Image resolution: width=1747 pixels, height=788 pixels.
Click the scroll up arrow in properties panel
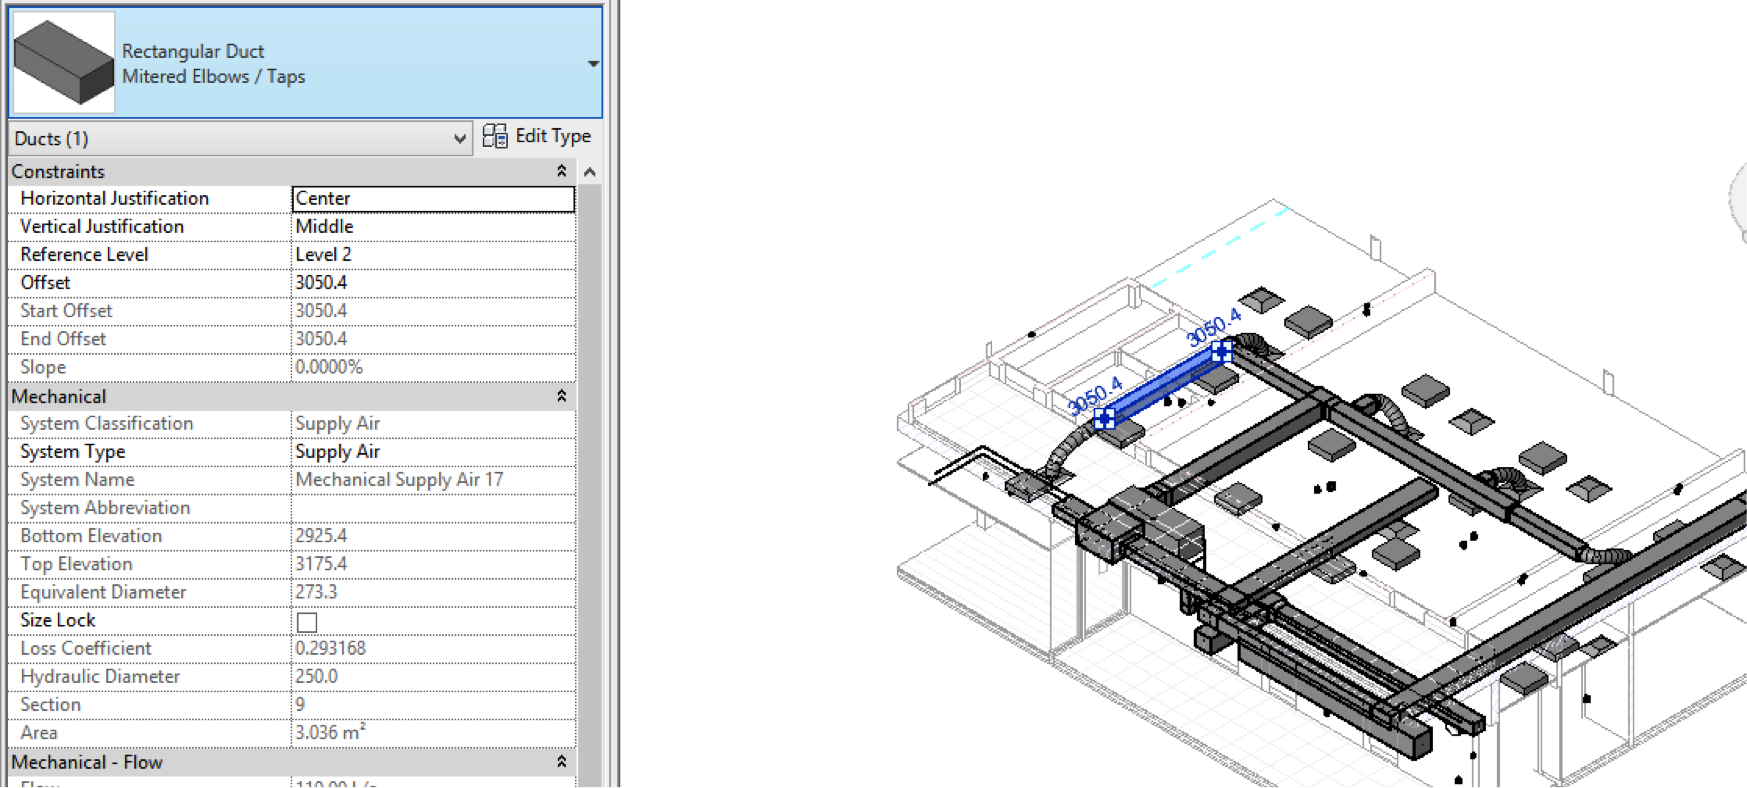[590, 172]
